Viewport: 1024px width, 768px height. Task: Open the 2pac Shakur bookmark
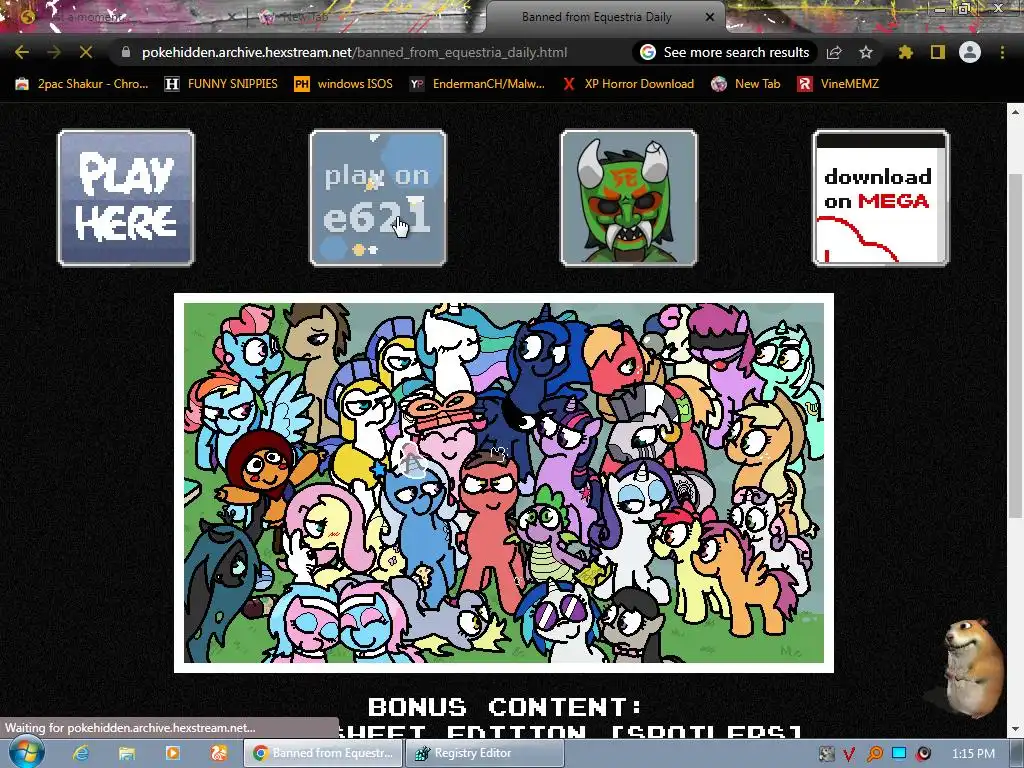coord(82,84)
